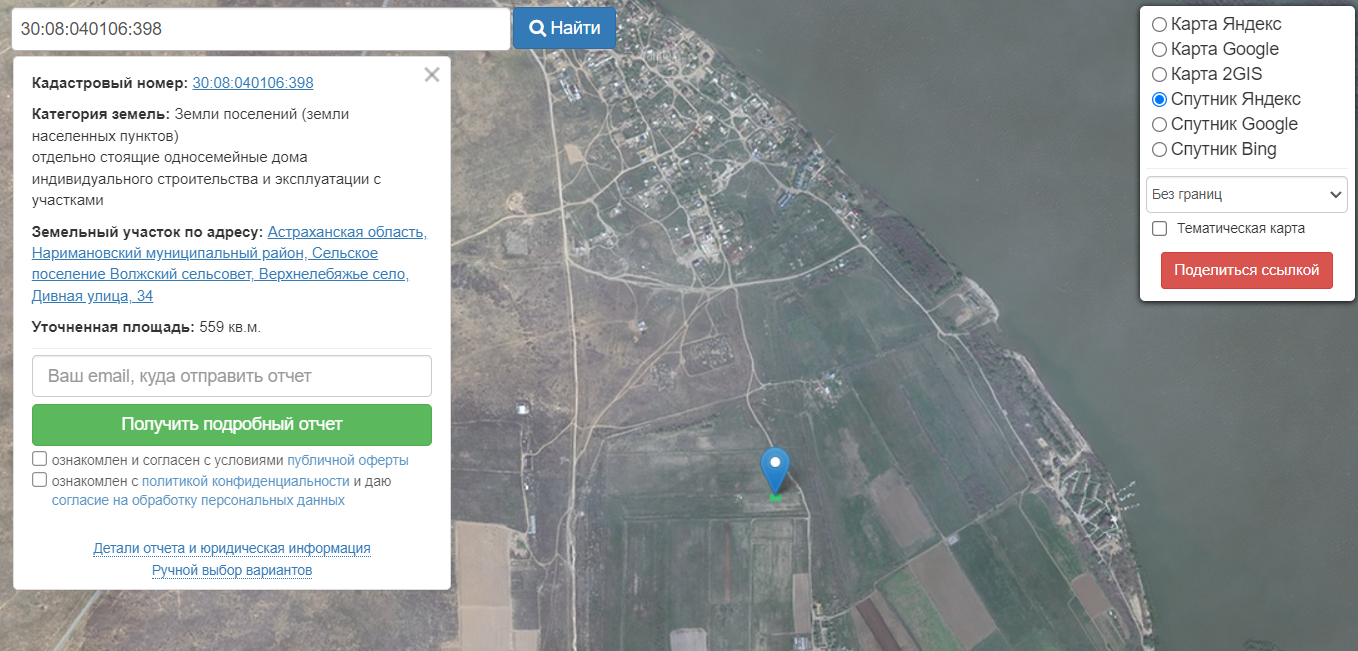Click the Найти search button
The width and height of the screenshot is (1358, 651).
pyautogui.click(x=564, y=28)
